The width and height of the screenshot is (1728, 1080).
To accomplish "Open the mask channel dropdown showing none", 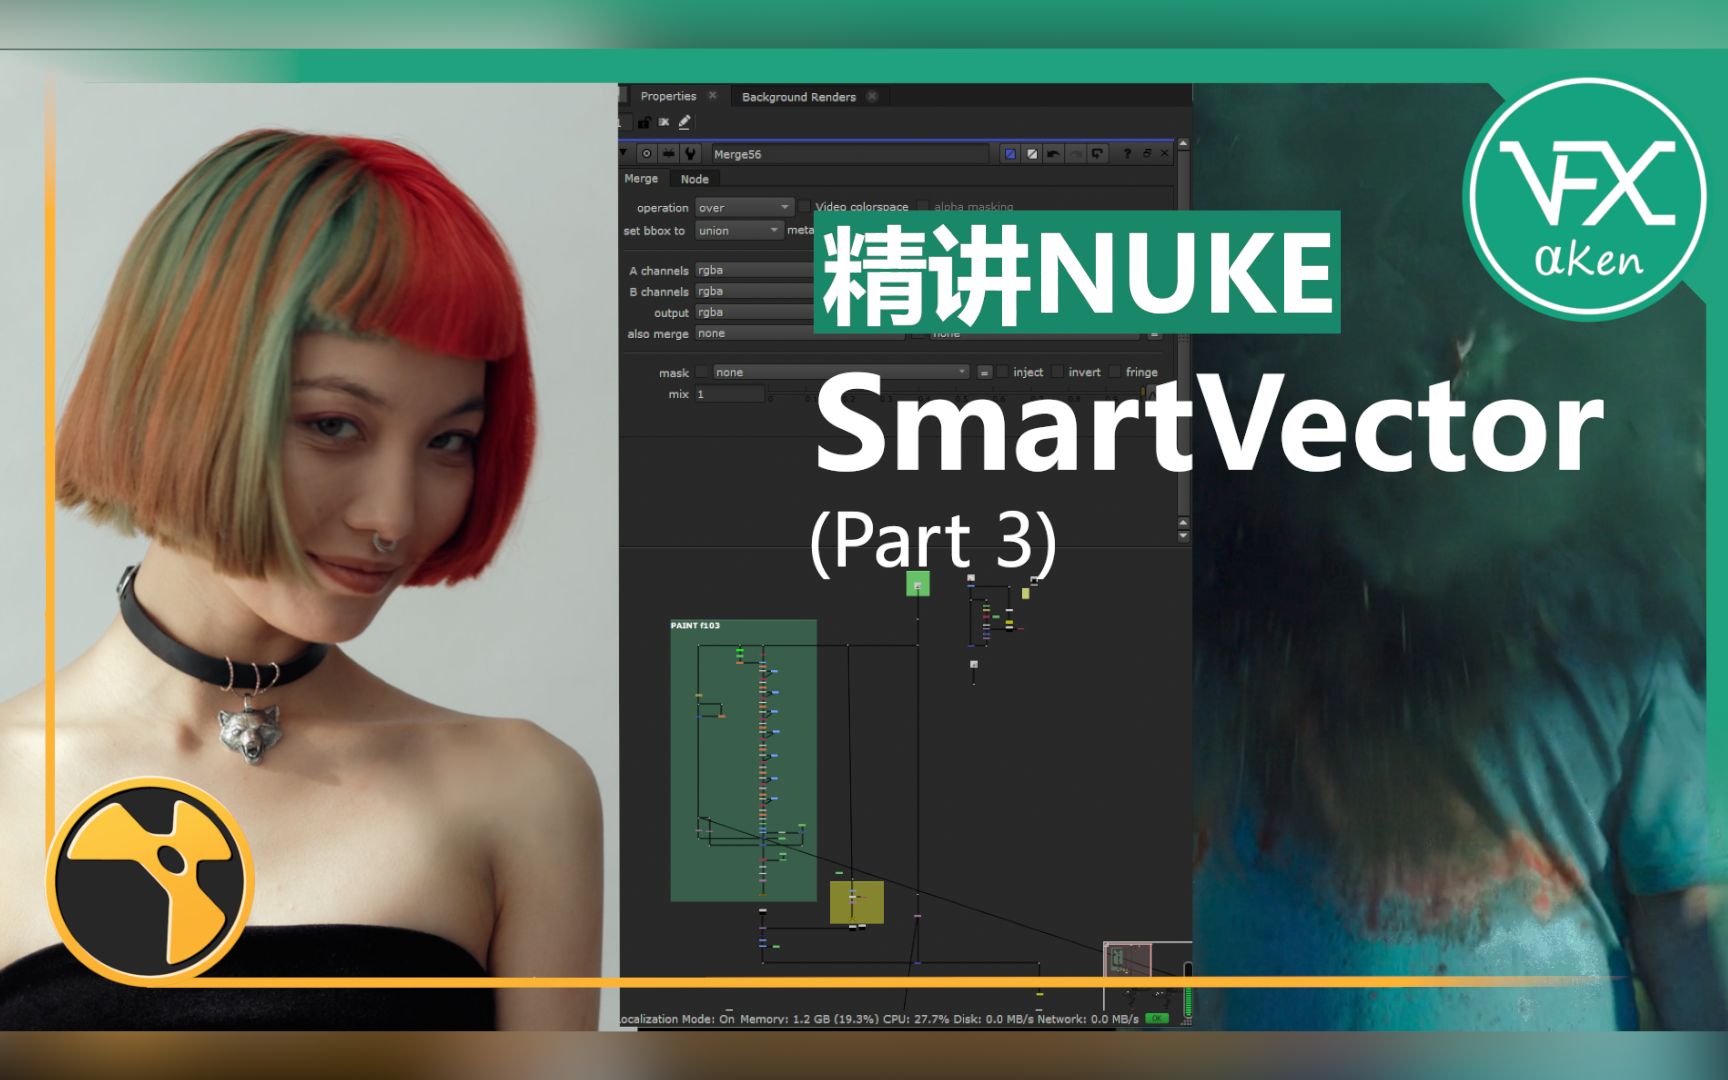I will coord(842,372).
